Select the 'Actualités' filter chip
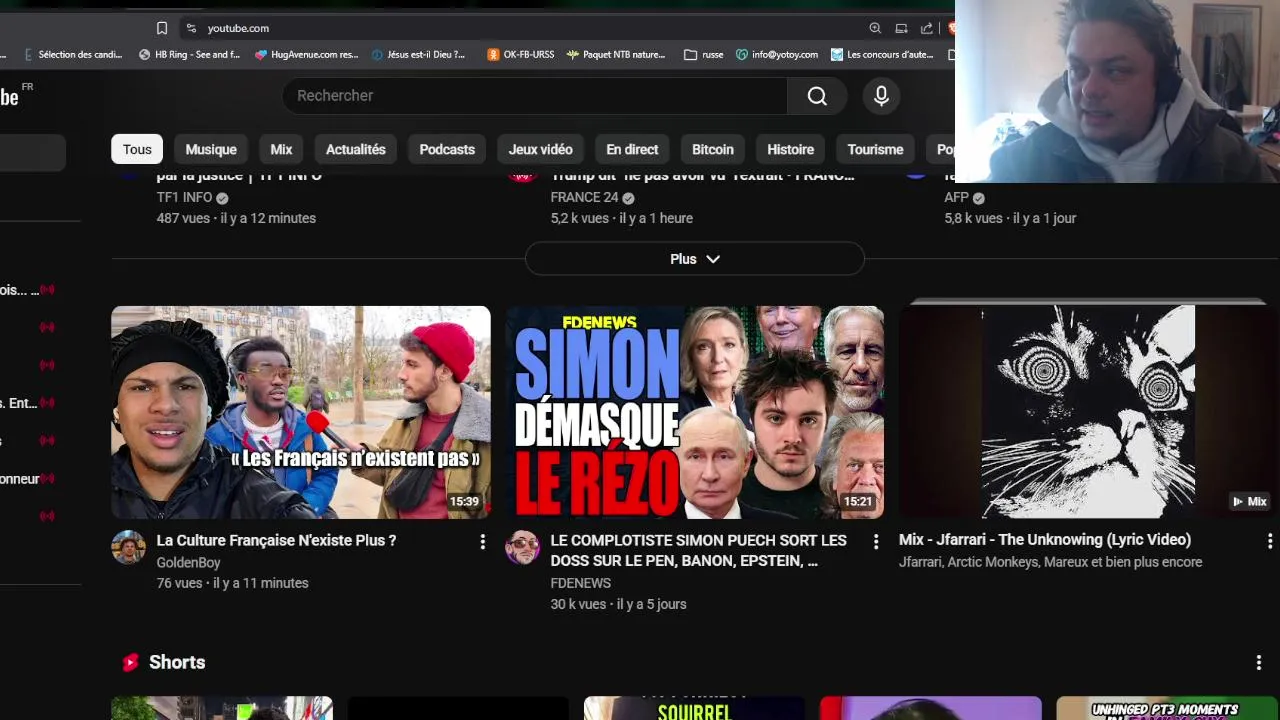Viewport: 1280px width, 720px height. [x=356, y=149]
